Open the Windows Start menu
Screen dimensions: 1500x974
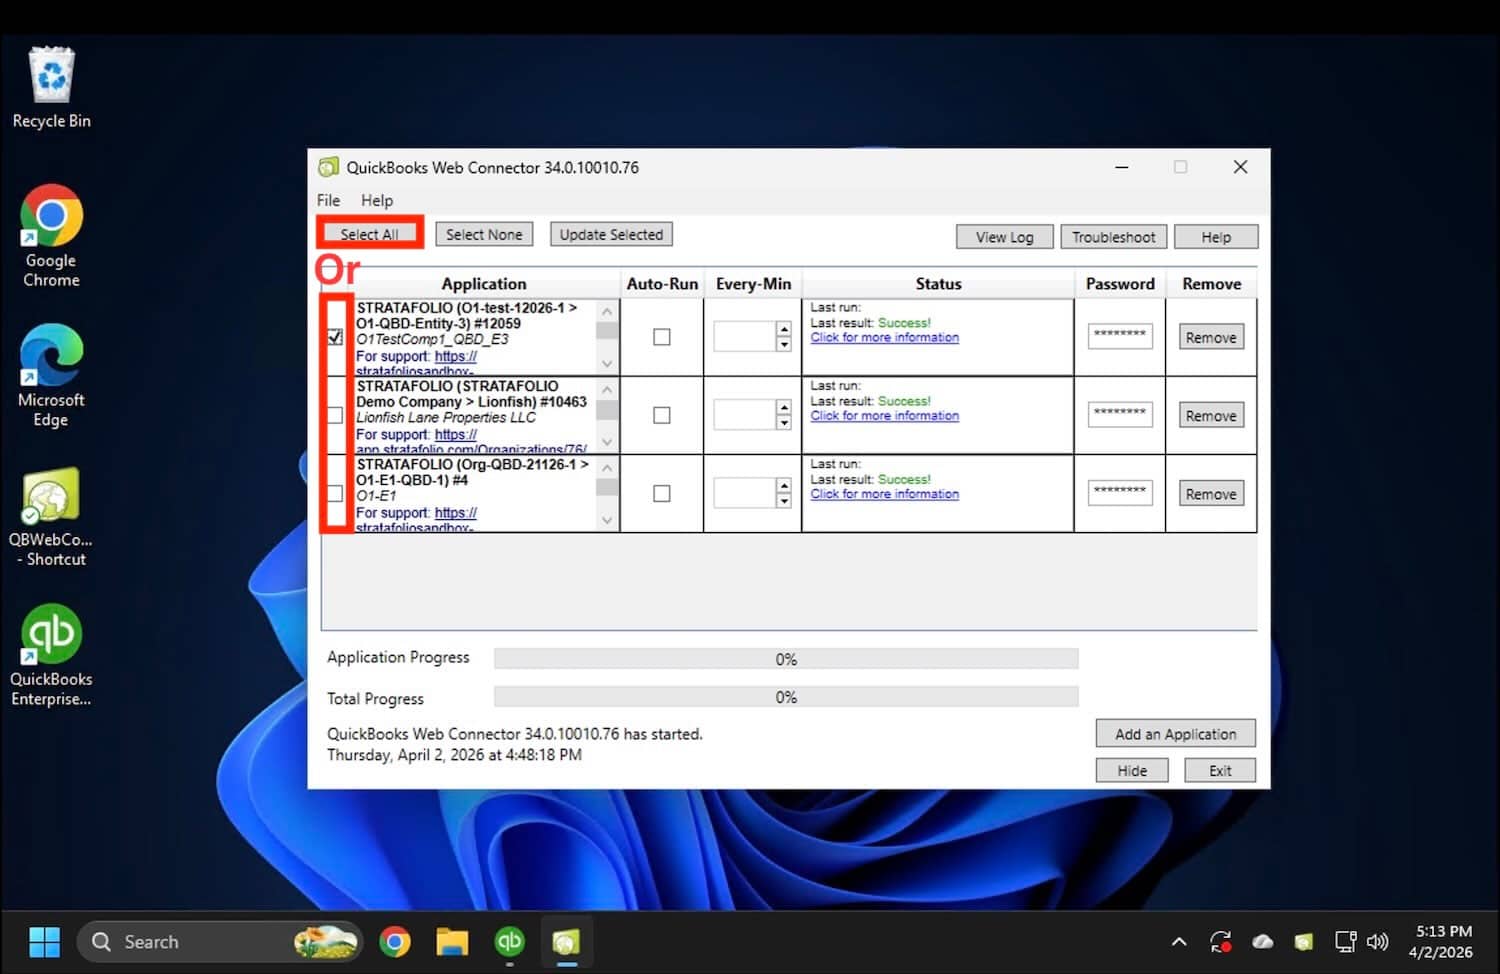(44, 942)
